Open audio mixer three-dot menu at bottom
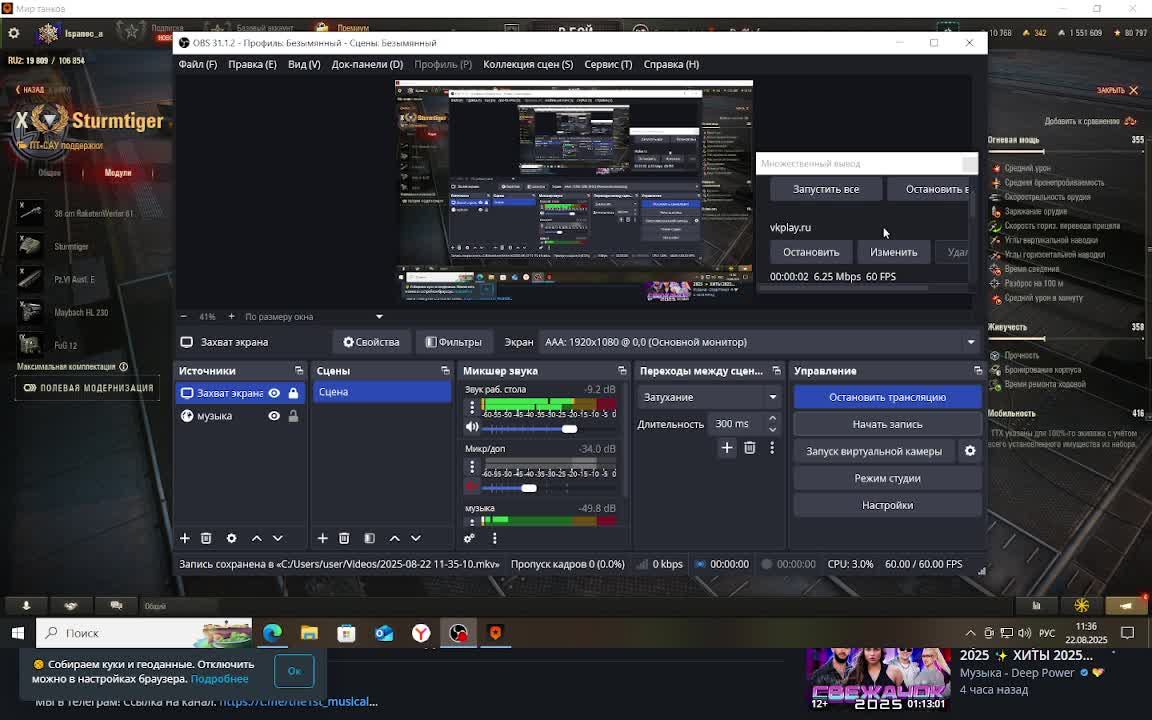The width and height of the screenshot is (1152, 720). (x=494, y=539)
